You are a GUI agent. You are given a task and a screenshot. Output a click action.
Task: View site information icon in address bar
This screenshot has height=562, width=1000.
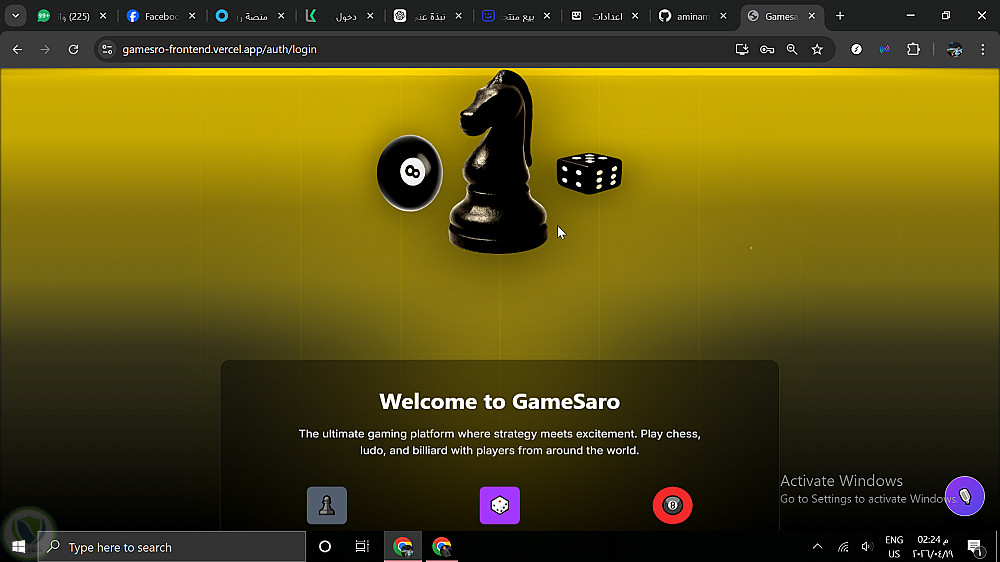point(107,49)
